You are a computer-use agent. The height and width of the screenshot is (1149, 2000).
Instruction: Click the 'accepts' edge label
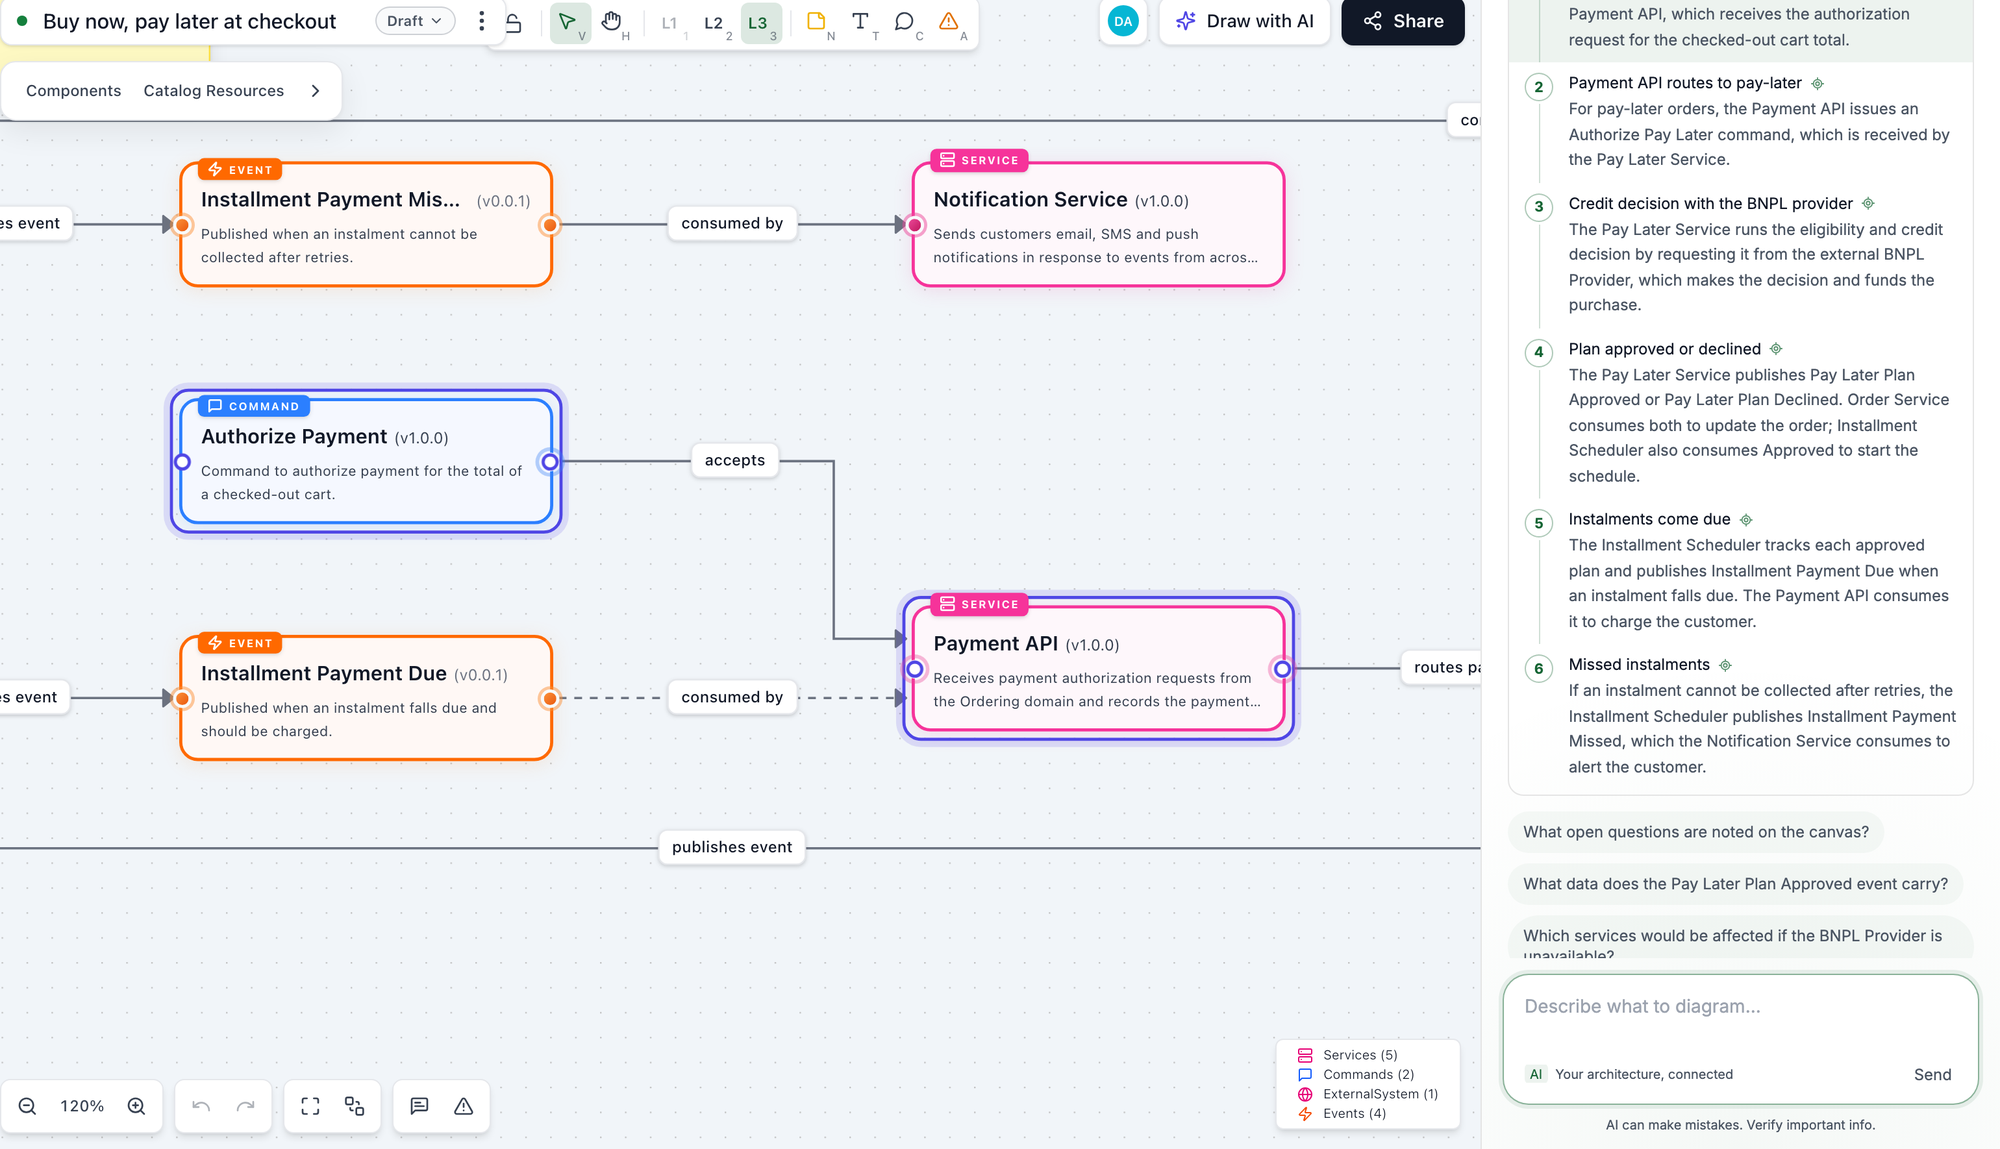coord(735,461)
